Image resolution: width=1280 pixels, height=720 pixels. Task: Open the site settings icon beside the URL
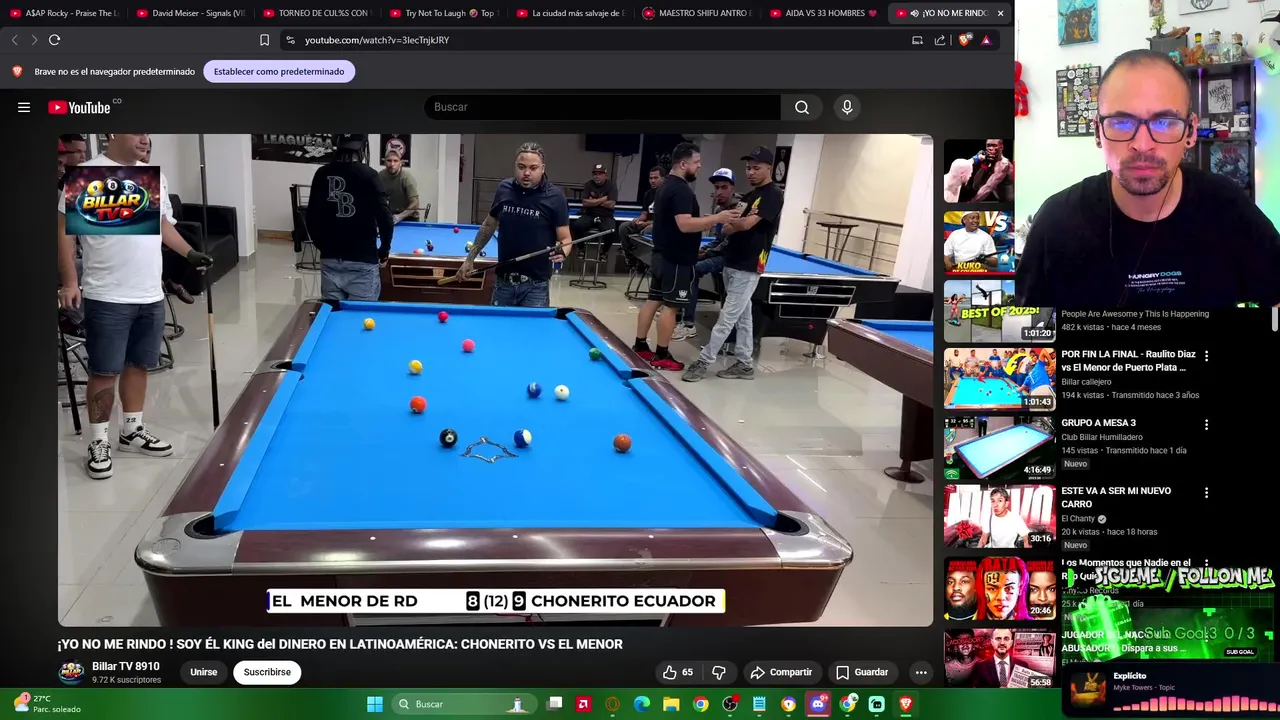pyautogui.click(x=290, y=40)
